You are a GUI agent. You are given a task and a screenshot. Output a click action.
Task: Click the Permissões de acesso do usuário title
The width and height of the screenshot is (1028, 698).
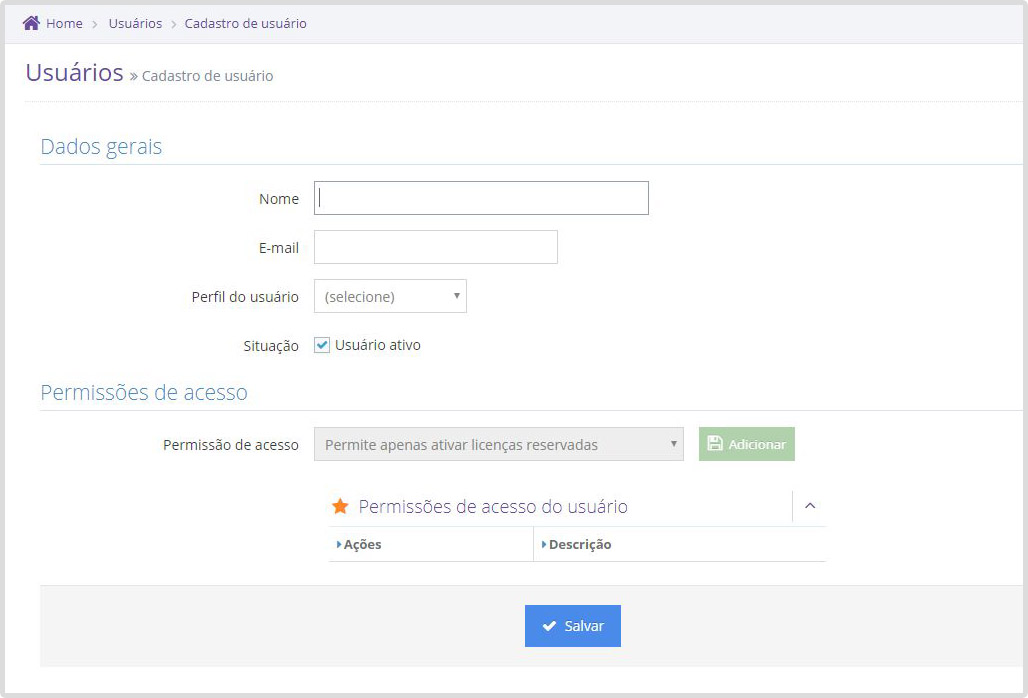493,507
